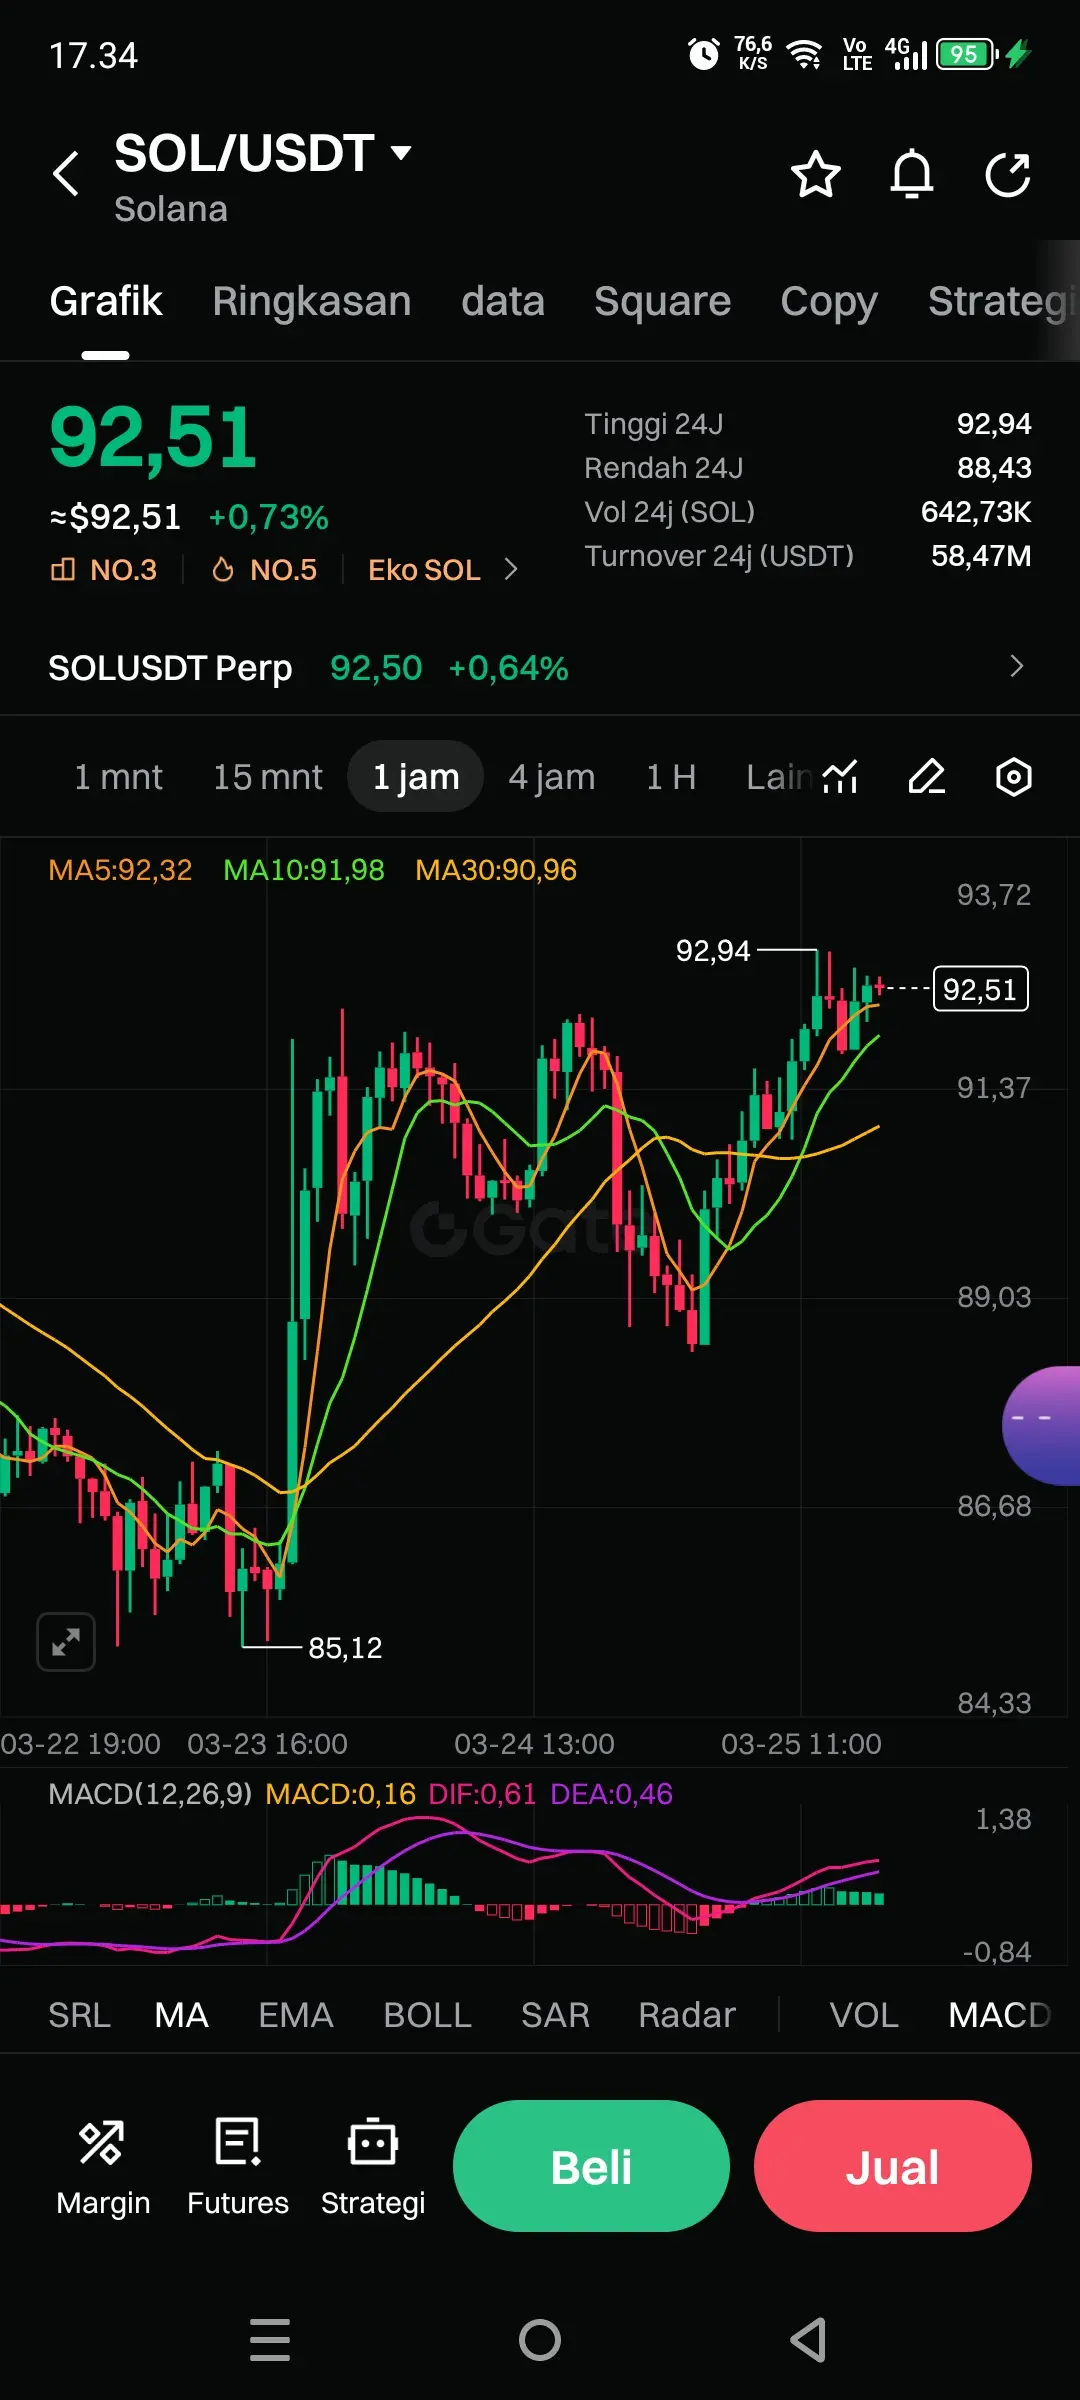Expand SOLUSDT Perp with right chevron
Viewport: 1080px width, 2400px height.
click(x=1017, y=667)
